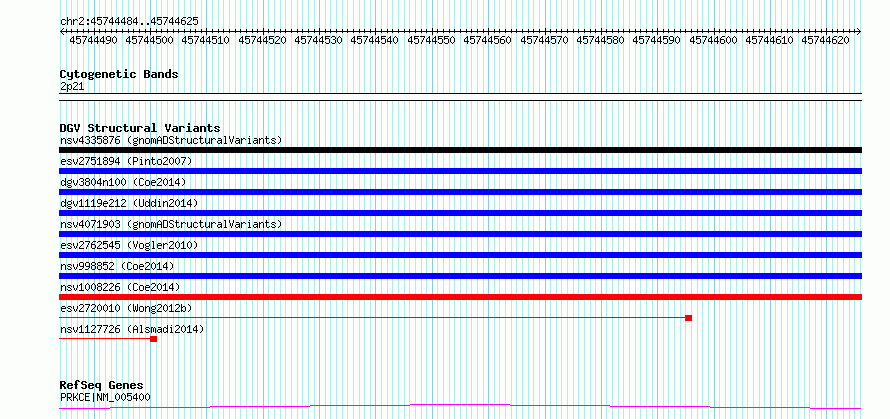Click ruler coordinate 45744610
Image resolution: width=890 pixels, height=419 pixels.
click(x=769, y=40)
